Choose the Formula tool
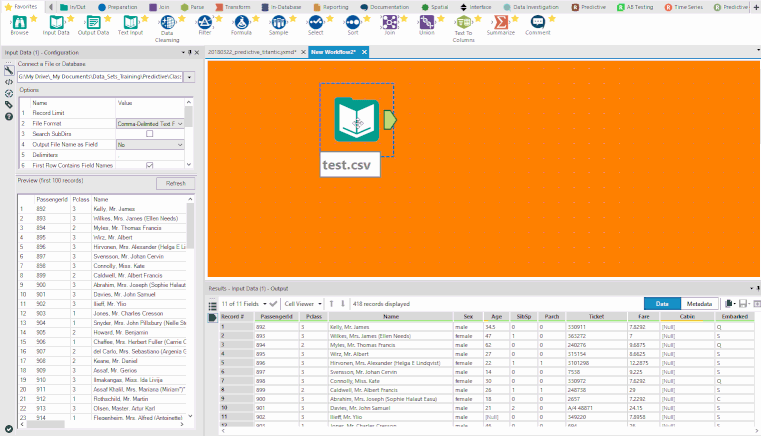 click(241, 22)
